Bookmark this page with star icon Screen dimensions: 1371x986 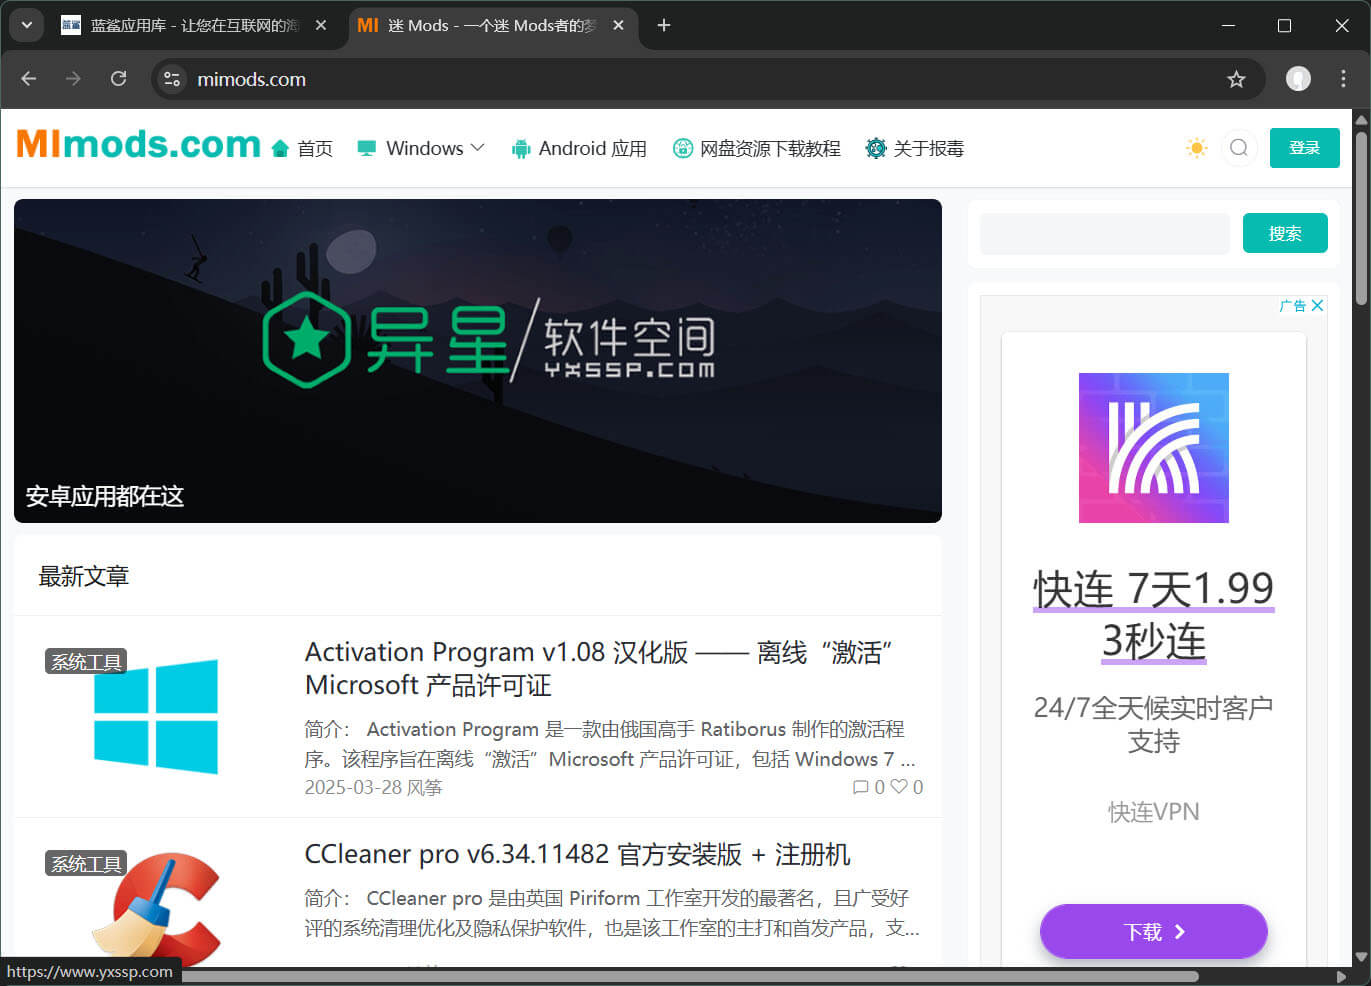(x=1236, y=79)
